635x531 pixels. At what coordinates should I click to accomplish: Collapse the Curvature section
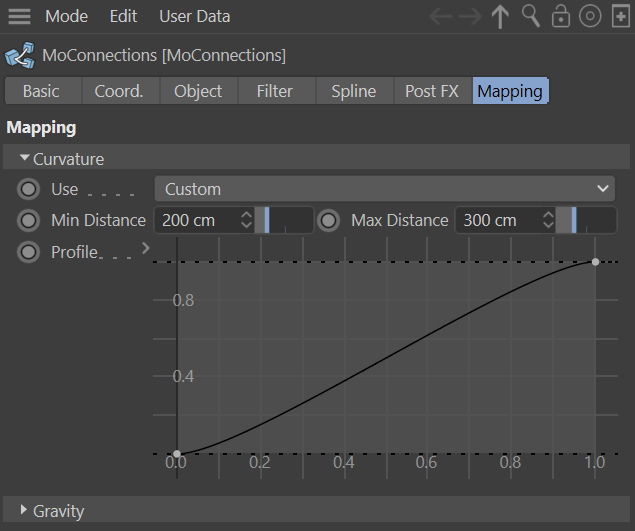tap(25, 158)
